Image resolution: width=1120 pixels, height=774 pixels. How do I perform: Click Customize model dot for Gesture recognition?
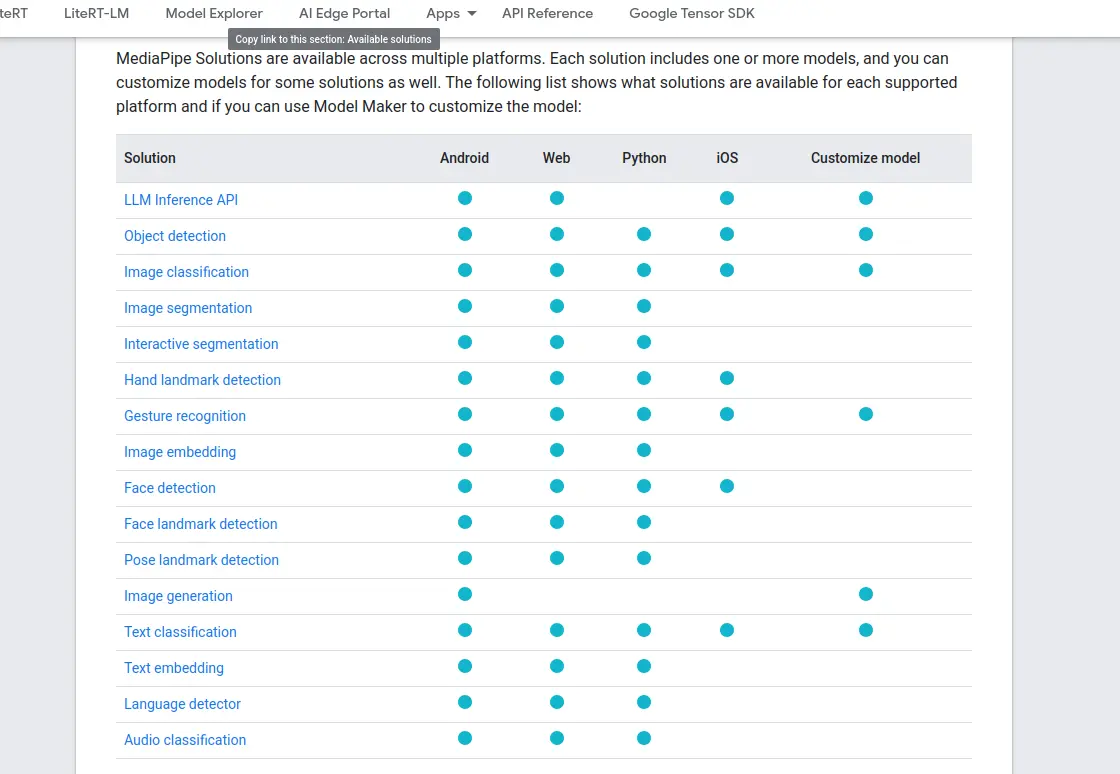coord(866,414)
